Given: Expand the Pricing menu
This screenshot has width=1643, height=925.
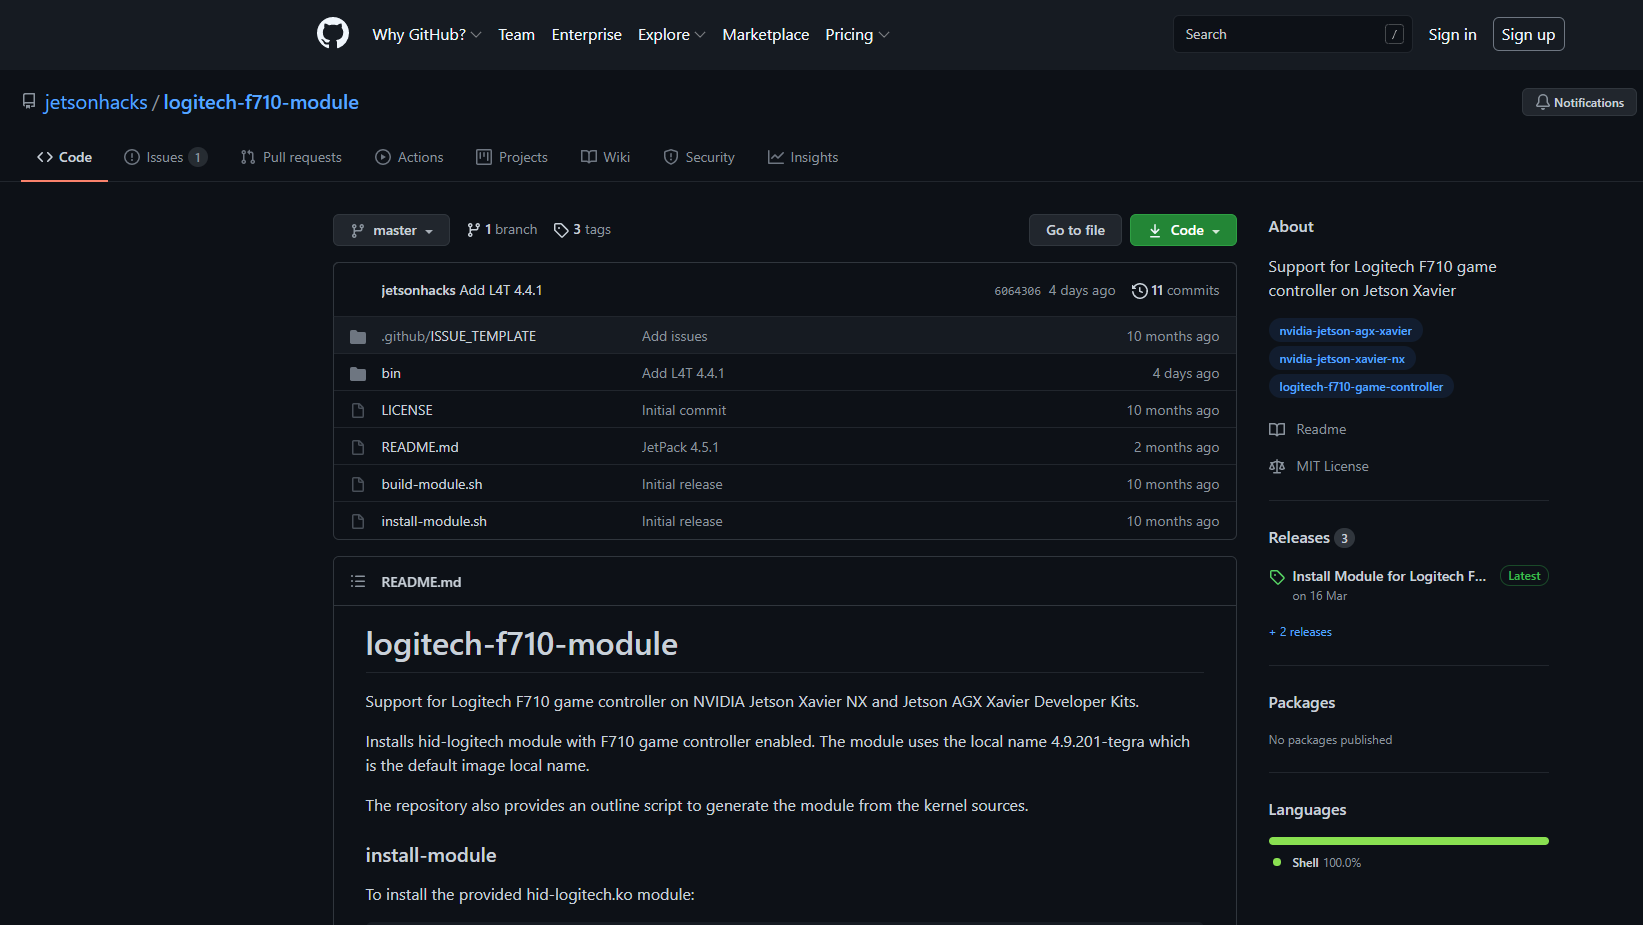Looking at the screenshot, I should 857,35.
